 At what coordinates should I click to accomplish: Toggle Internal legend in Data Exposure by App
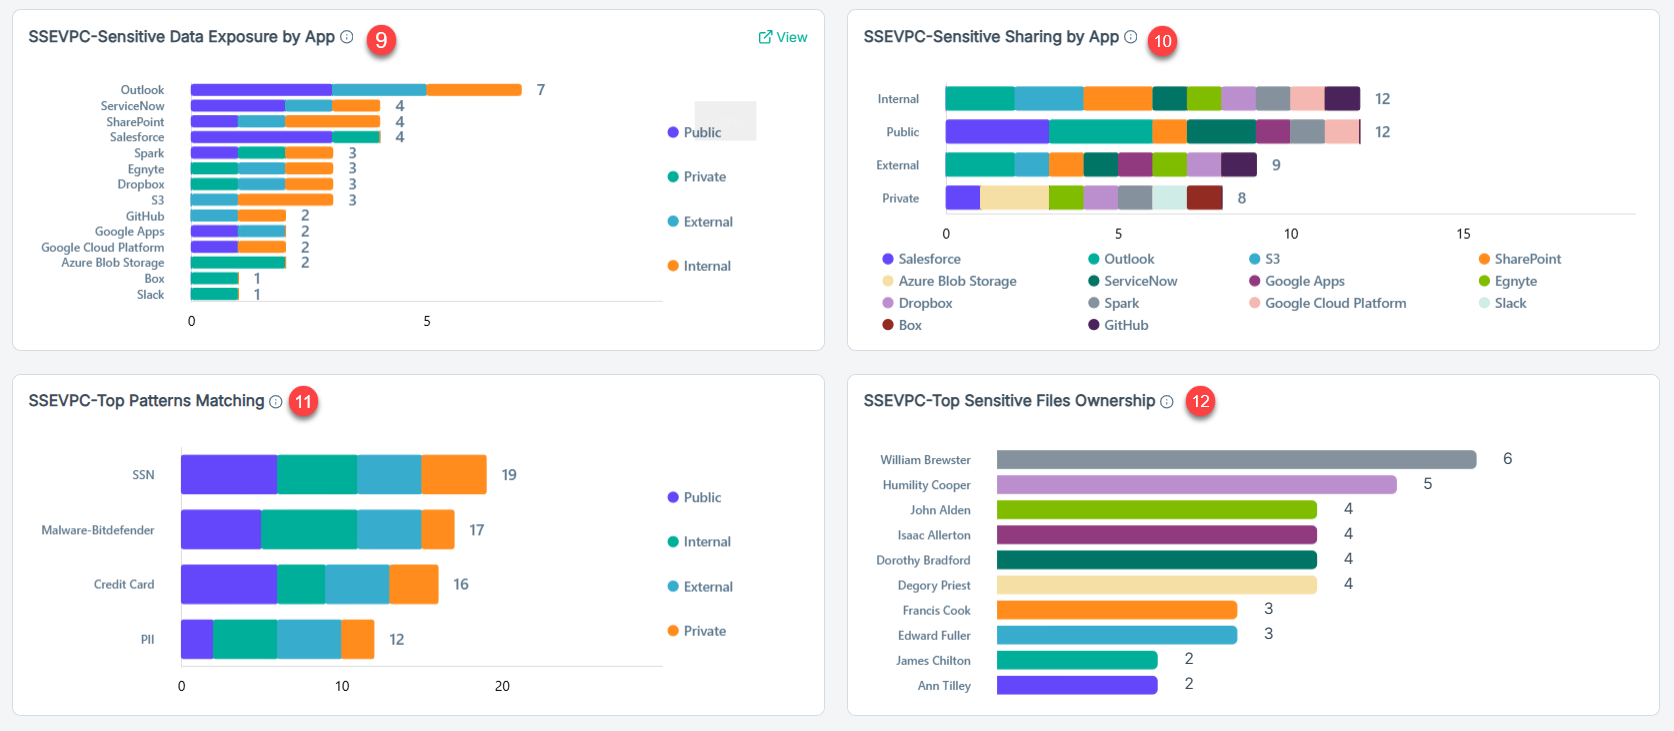point(699,266)
